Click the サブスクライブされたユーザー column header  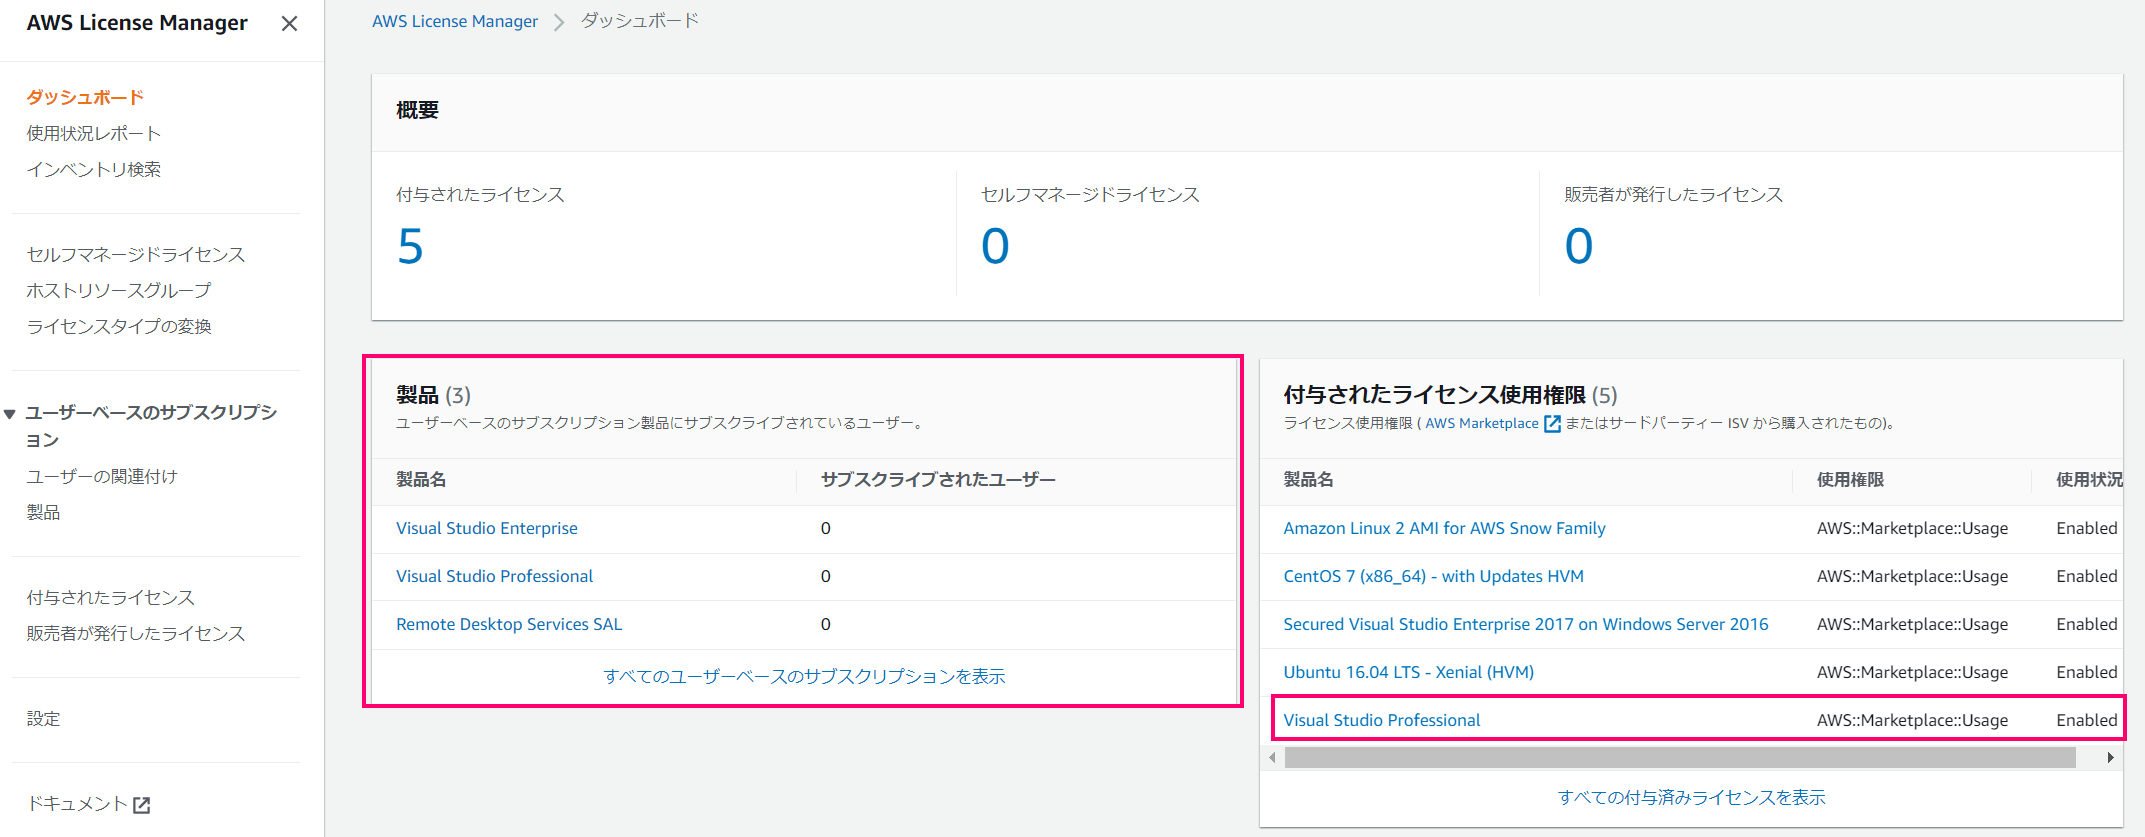(938, 480)
